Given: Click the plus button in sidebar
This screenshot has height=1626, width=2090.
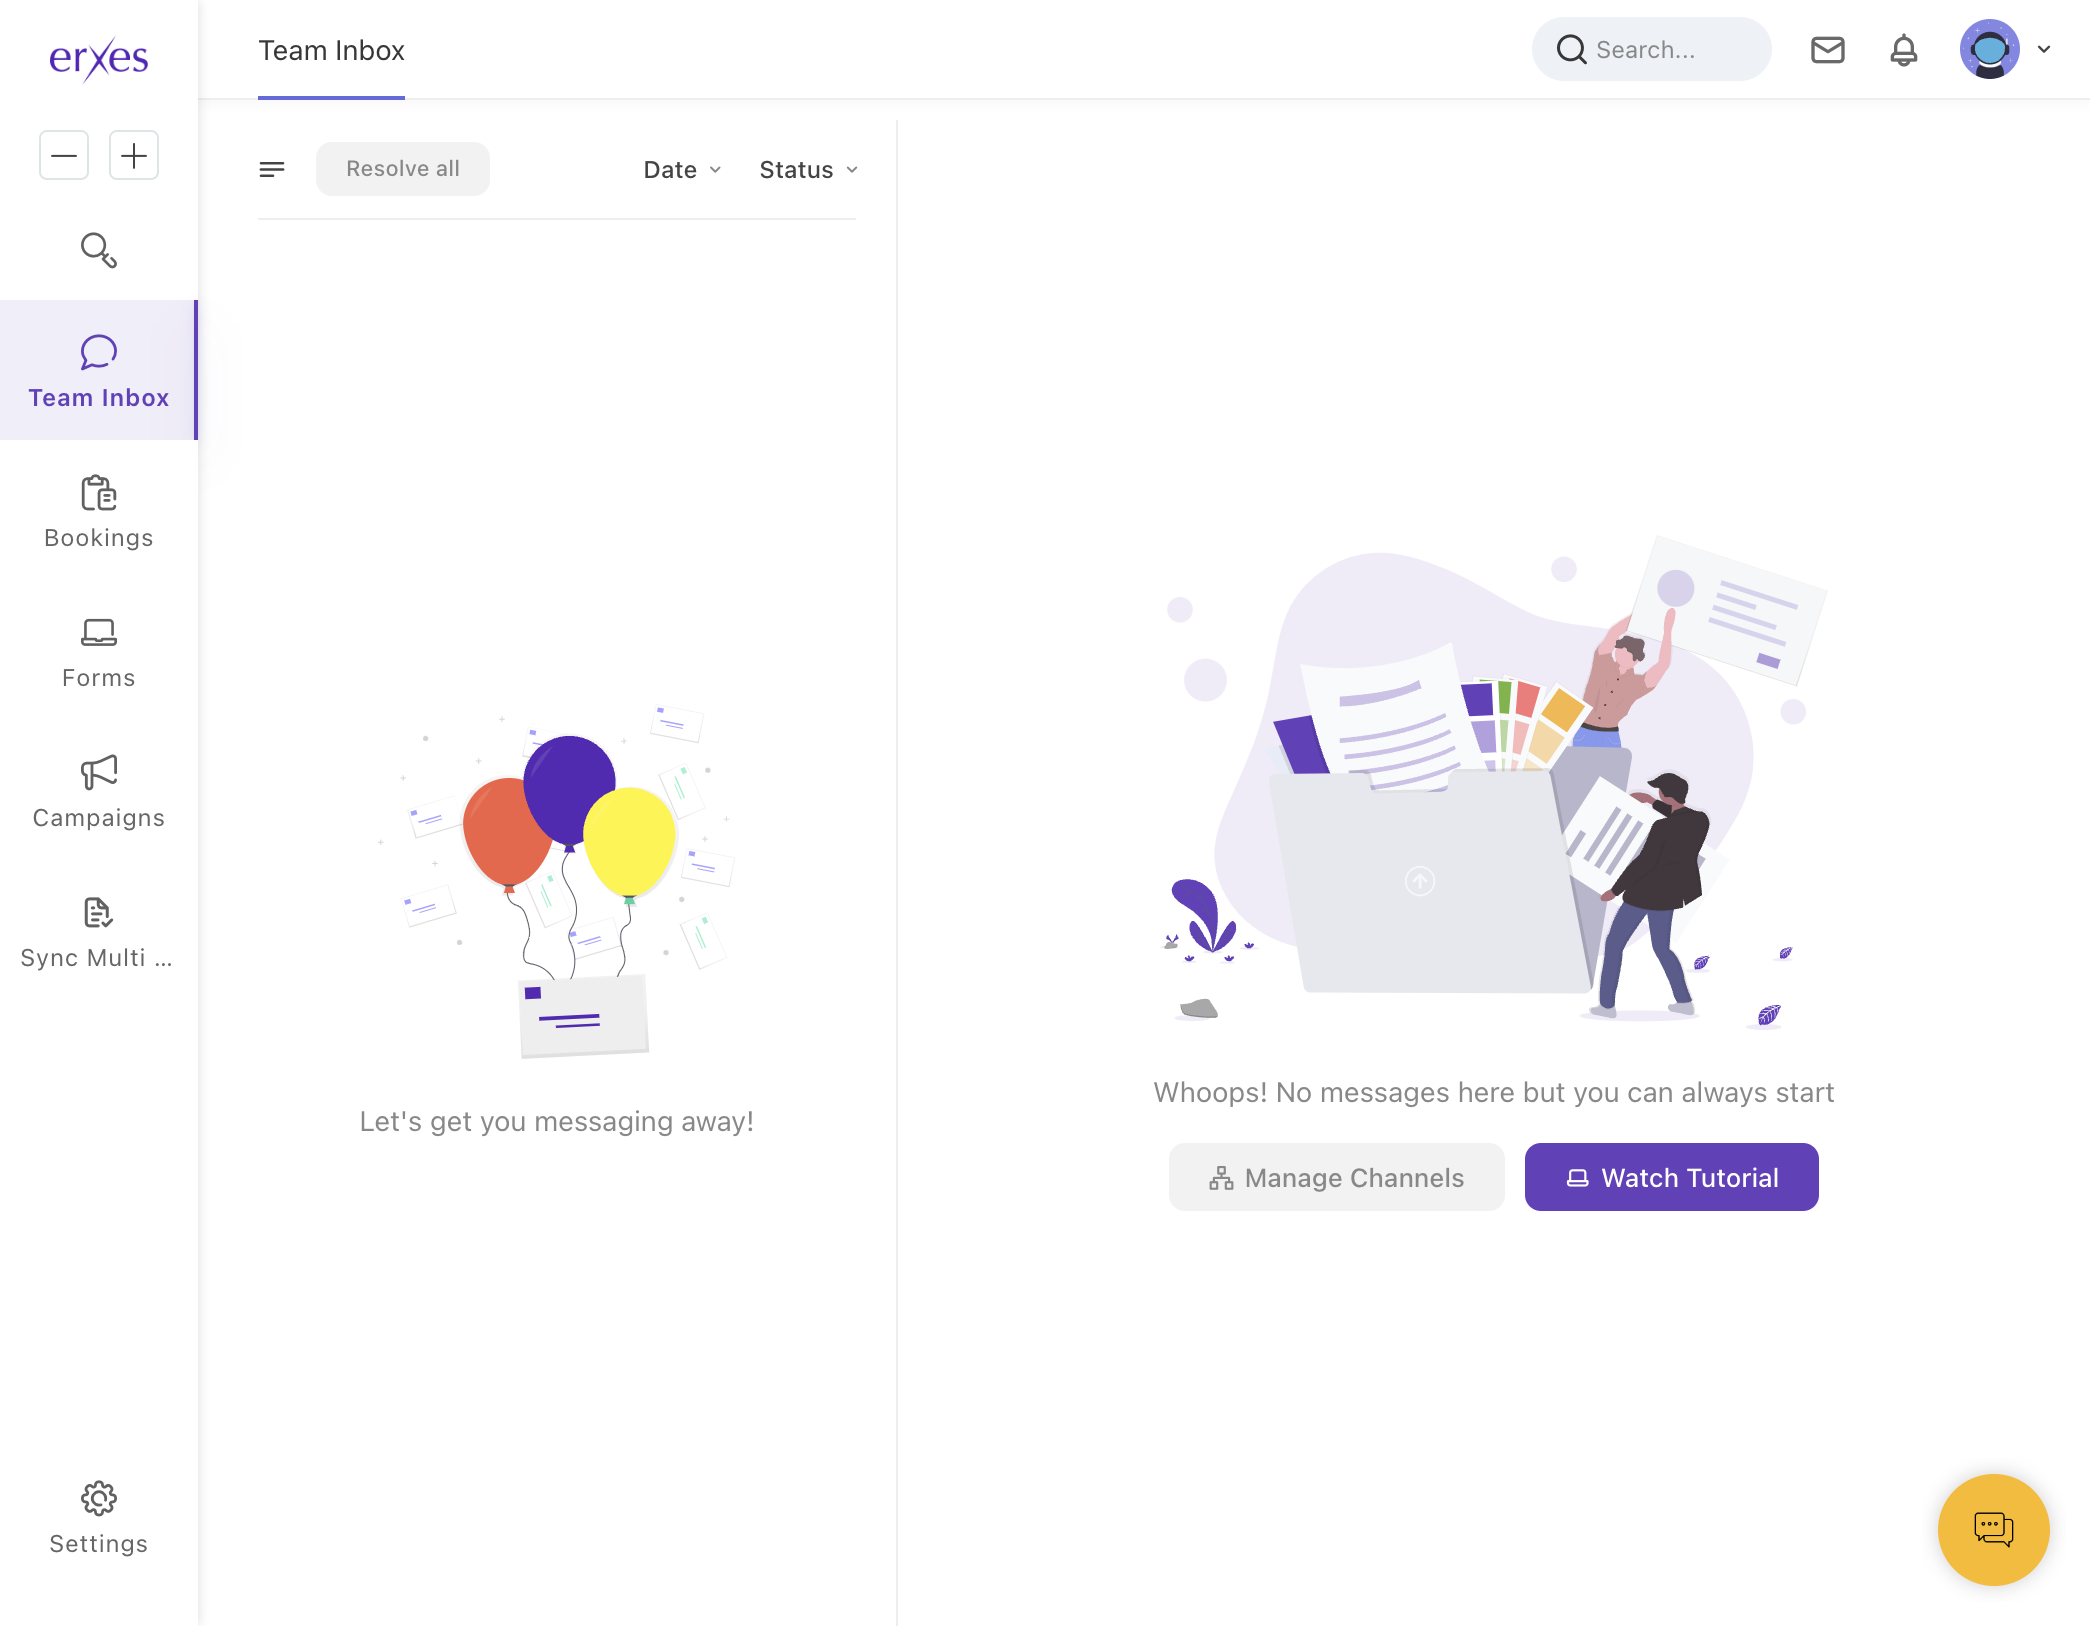Looking at the screenshot, I should [x=134, y=155].
